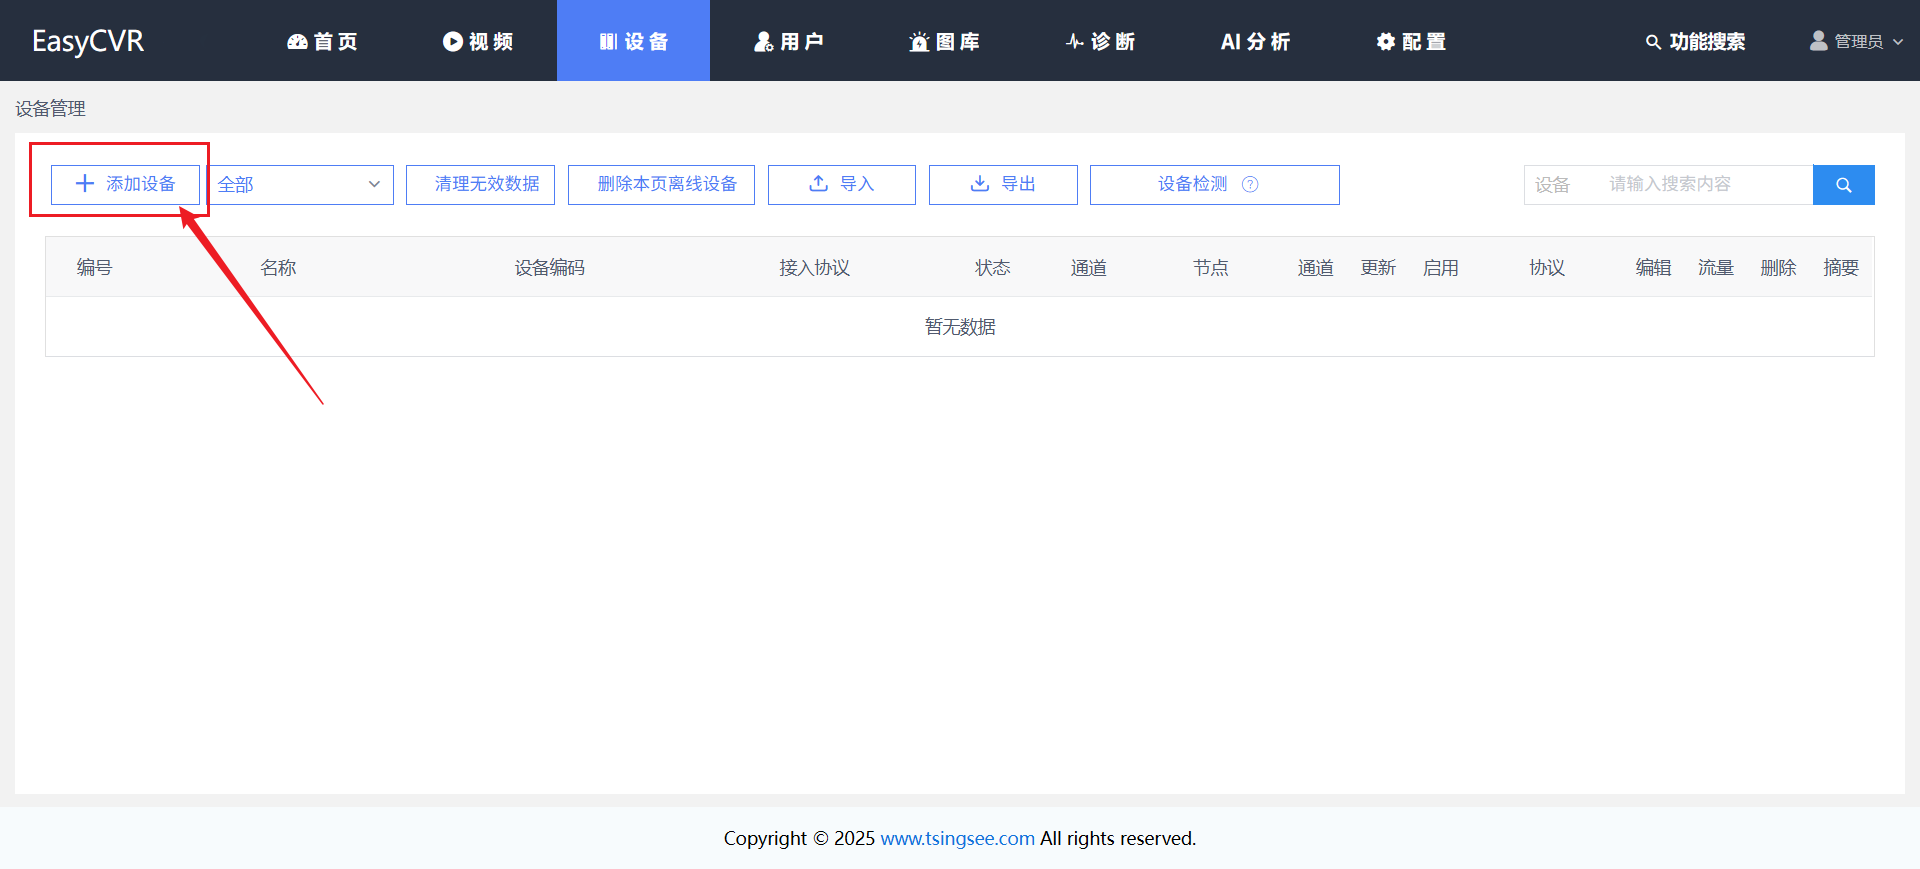1920x869 pixels.
Task: Open the www.tsingsee.com link
Action: [957, 838]
